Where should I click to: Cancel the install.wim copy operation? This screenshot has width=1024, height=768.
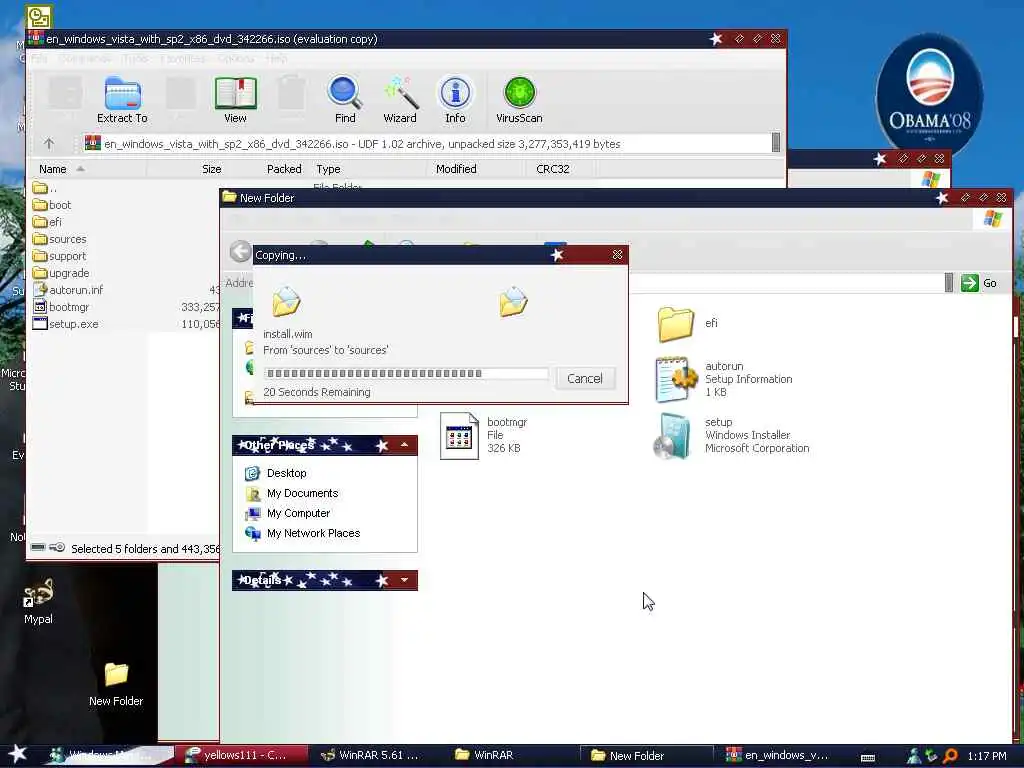(x=584, y=379)
